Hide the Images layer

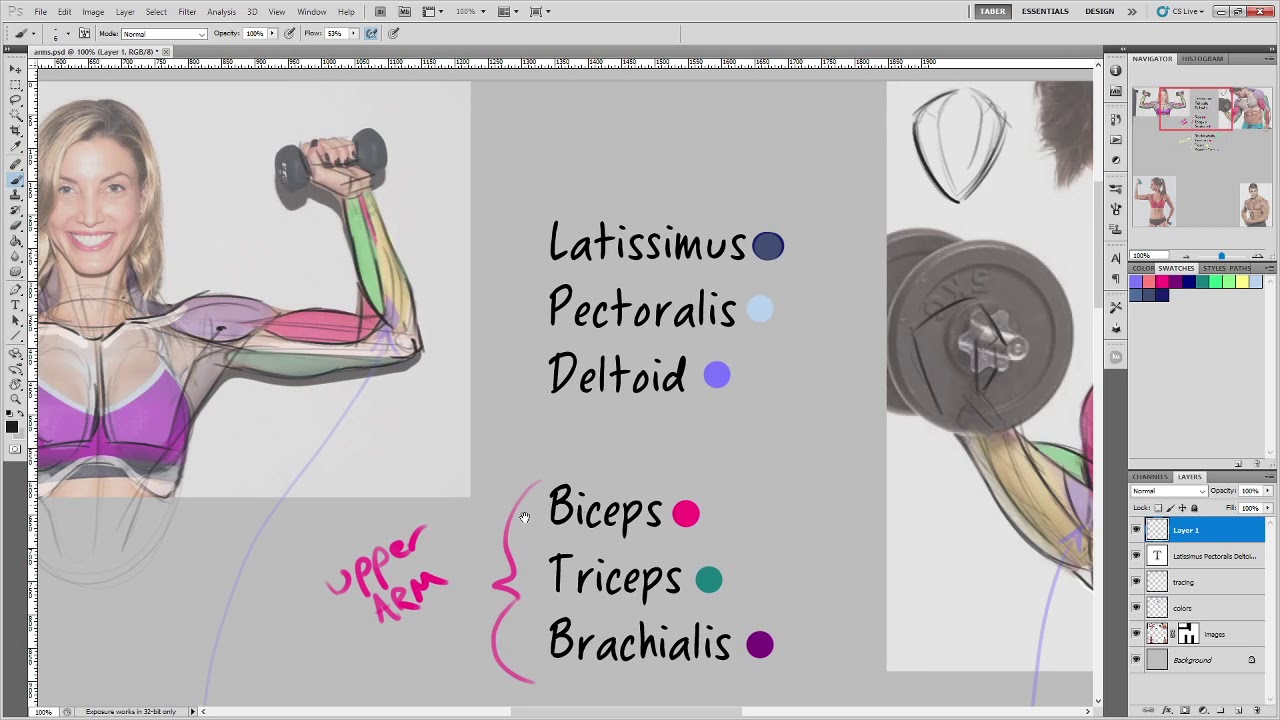(1136, 634)
